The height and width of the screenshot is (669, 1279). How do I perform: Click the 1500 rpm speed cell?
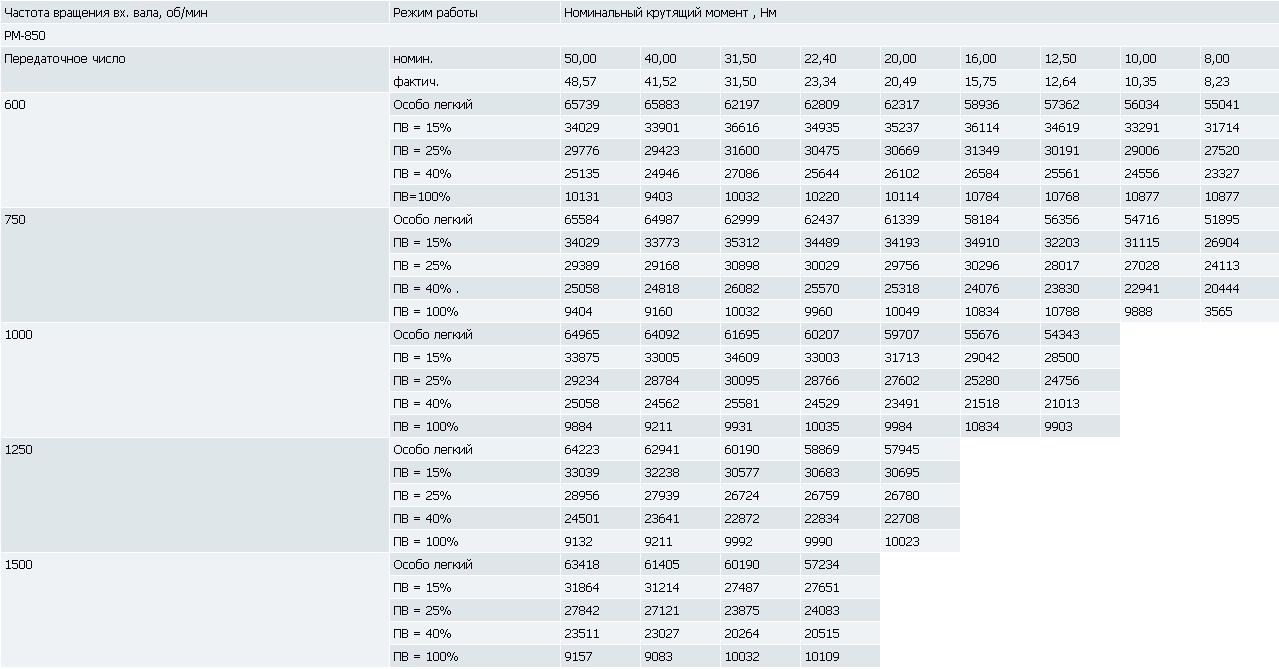(x=195, y=610)
